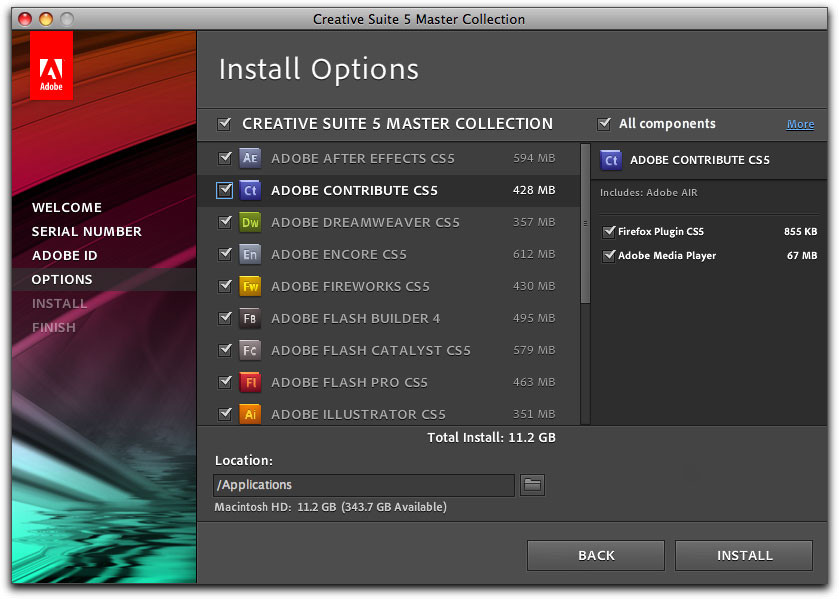839x599 pixels.
Task: Click the Flash Catalyst Fc icon
Action: pyautogui.click(x=250, y=350)
